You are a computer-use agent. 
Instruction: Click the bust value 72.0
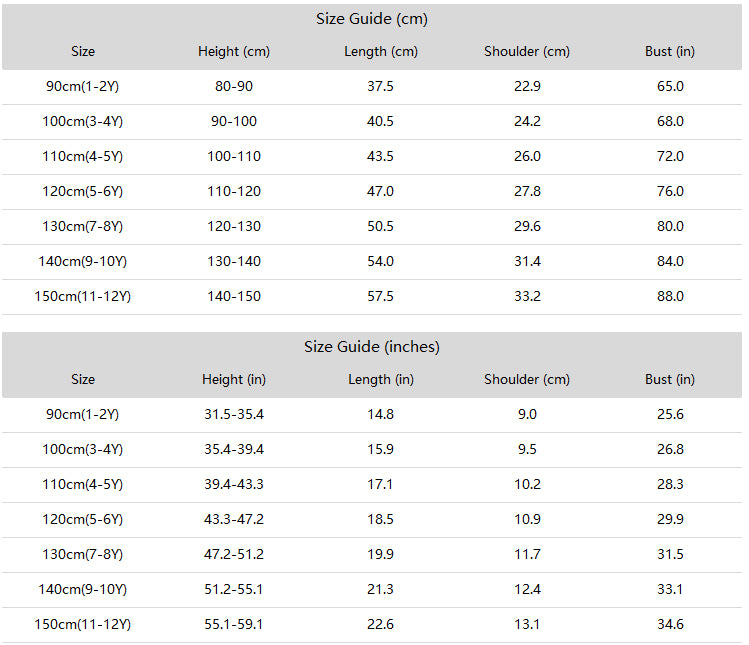(670, 156)
